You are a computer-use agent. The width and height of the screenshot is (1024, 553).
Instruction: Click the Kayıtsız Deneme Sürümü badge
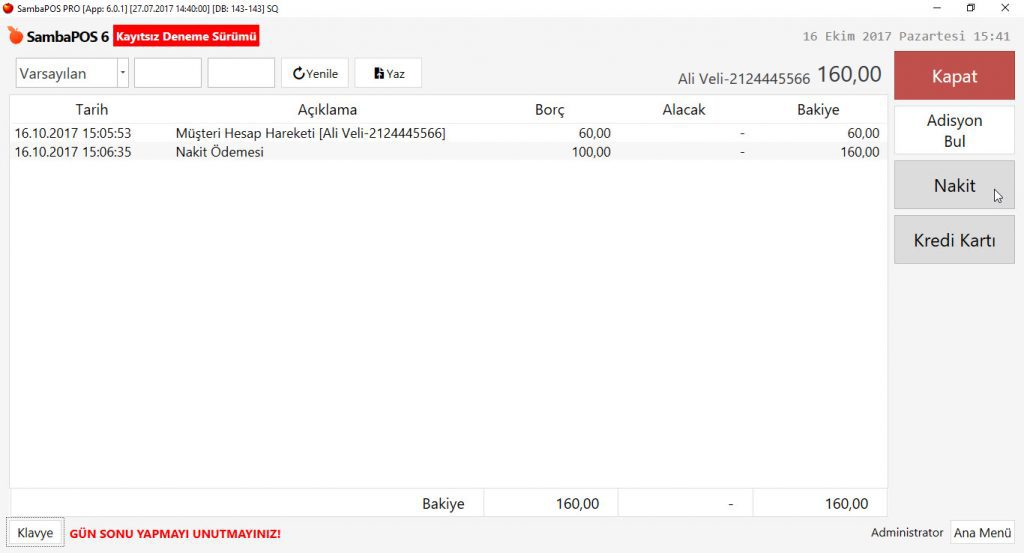[187, 37]
